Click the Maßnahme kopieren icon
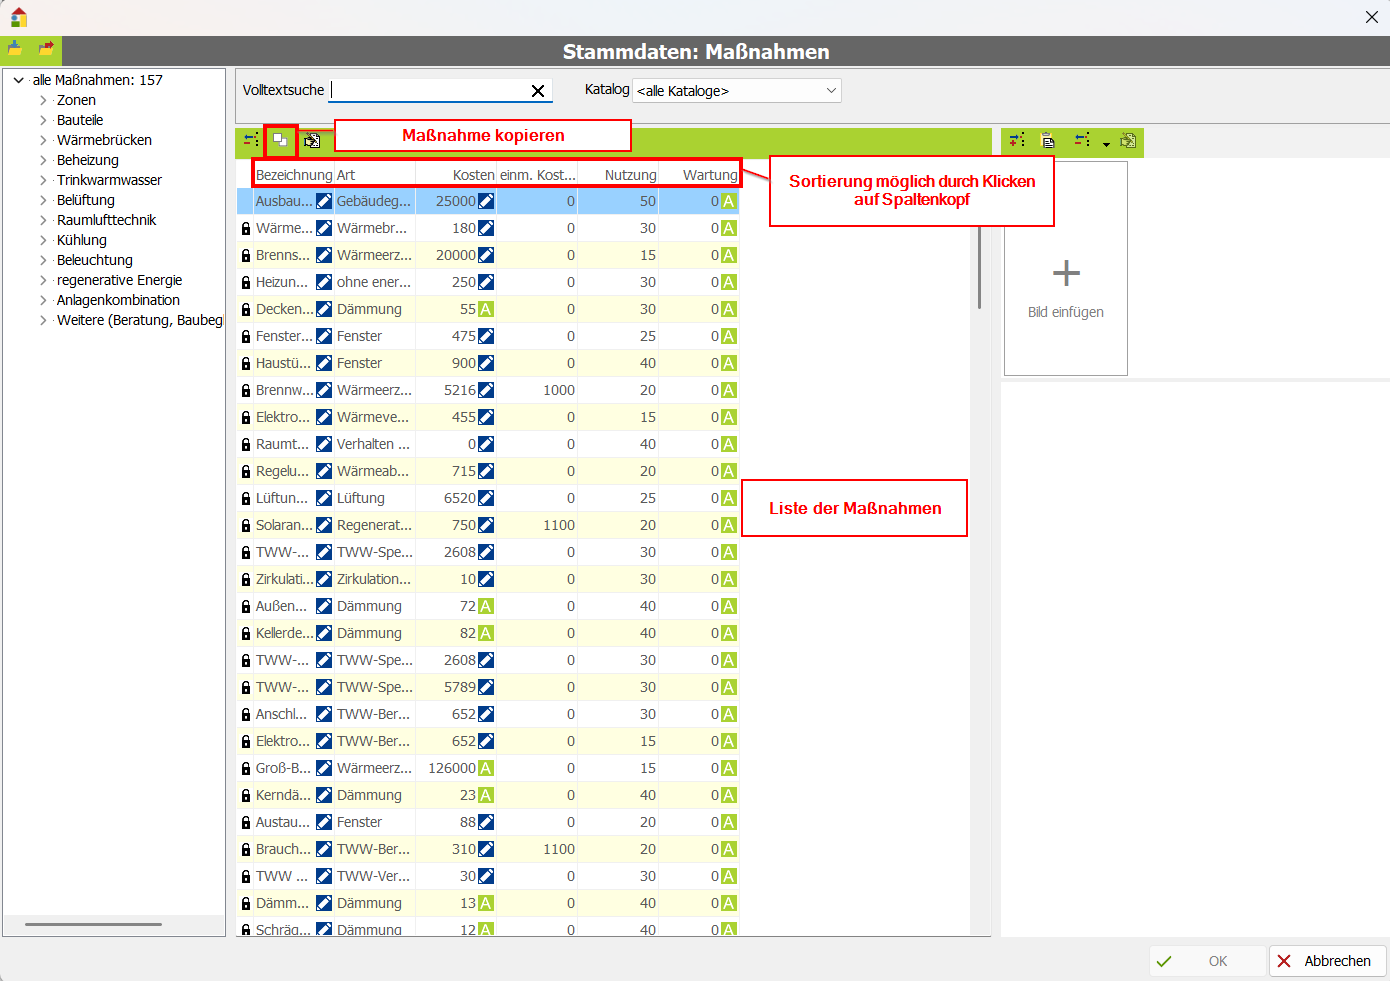 (x=280, y=141)
